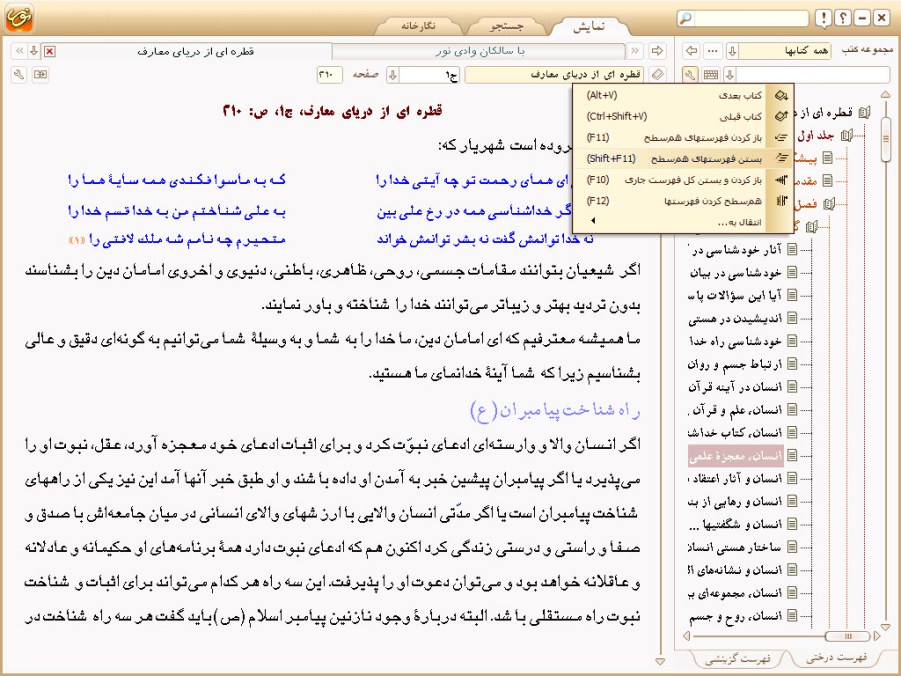This screenshot has width=901, height=676.
Task: Open the tree item «ارتباط جسم و روان»
Action: tap(735, 364)
